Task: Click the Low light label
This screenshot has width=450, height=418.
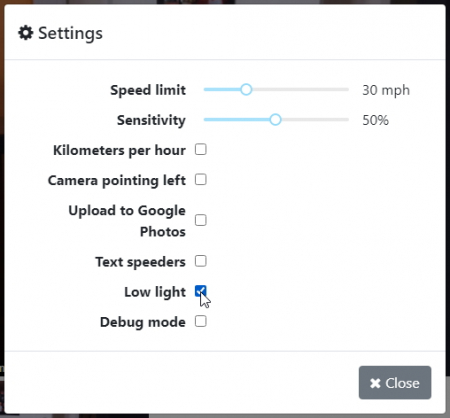Action: coord(155,292)
